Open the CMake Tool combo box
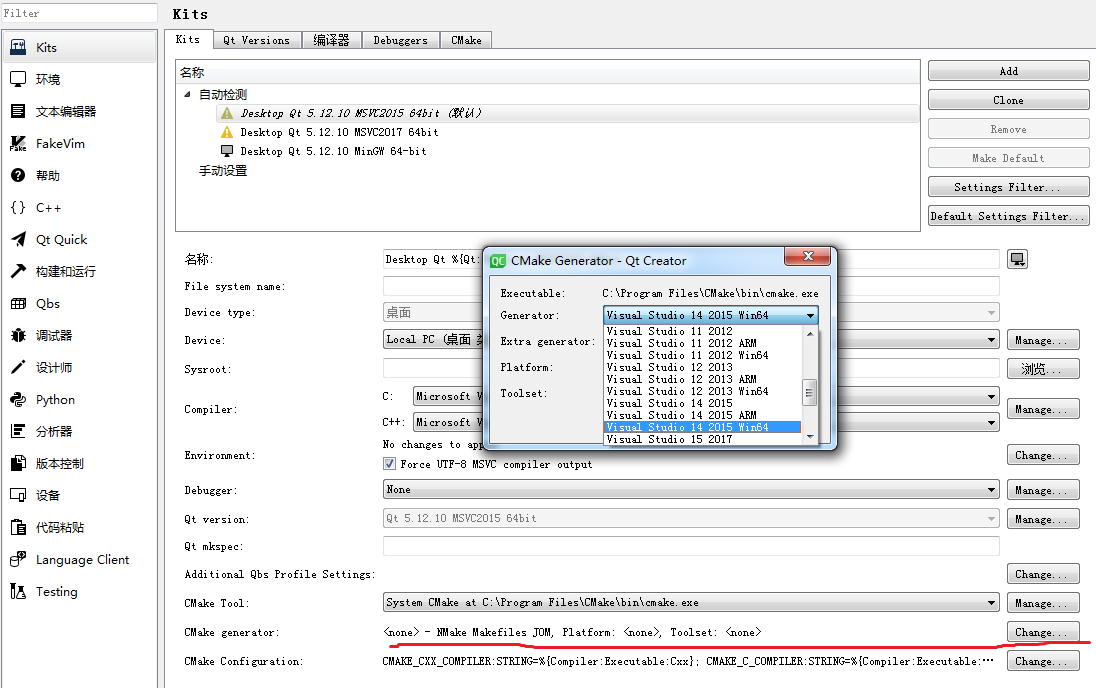This screenshot has width=1096, height=688. (x=691, y=602)
